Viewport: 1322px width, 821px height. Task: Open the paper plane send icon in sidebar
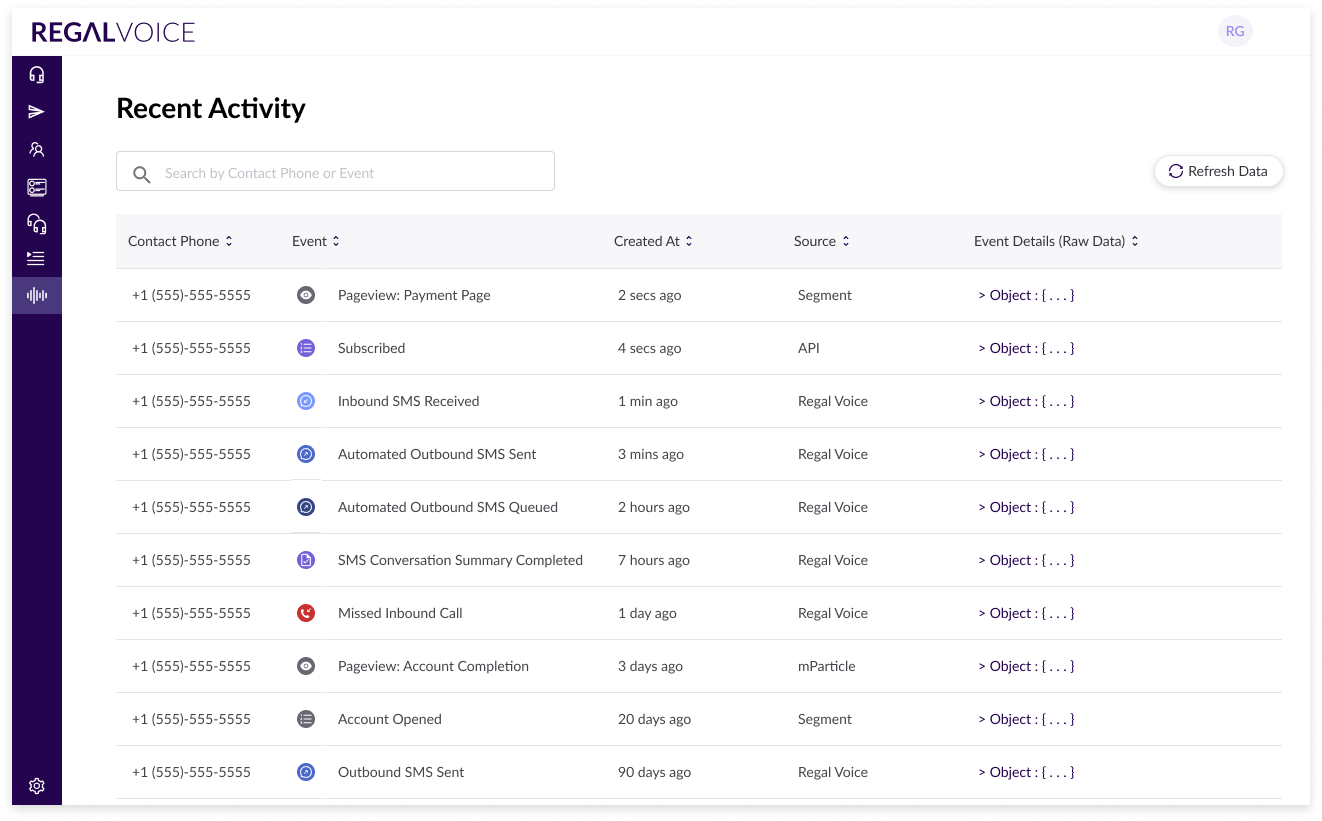pyautogui.click(x=37, y=112)
